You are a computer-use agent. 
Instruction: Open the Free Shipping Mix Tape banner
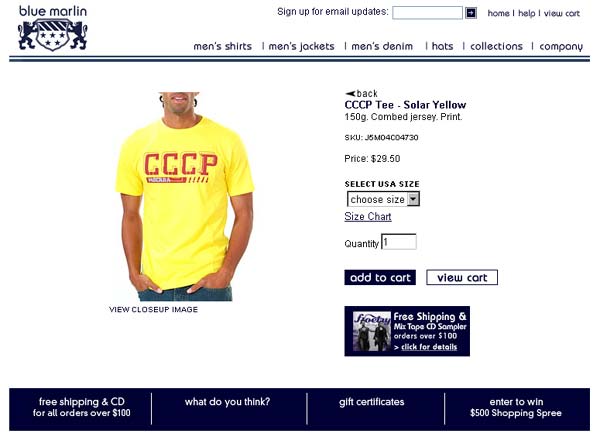tap(407, 331)
